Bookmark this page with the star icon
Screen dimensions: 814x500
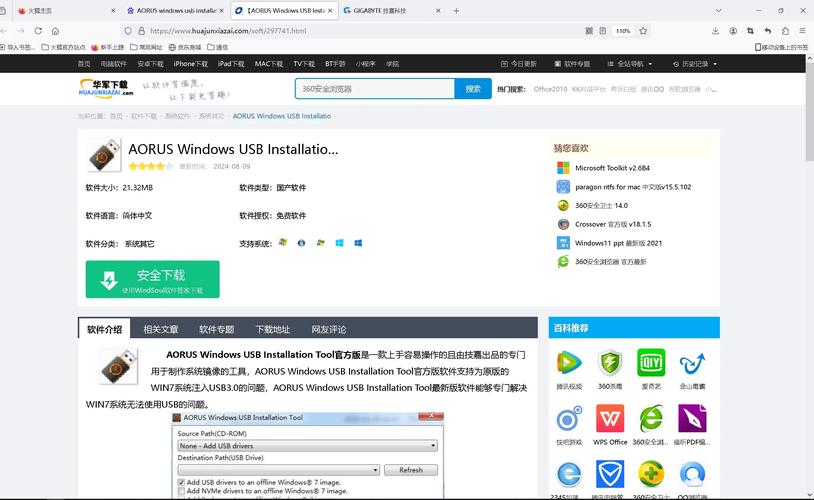click(643, 31)
